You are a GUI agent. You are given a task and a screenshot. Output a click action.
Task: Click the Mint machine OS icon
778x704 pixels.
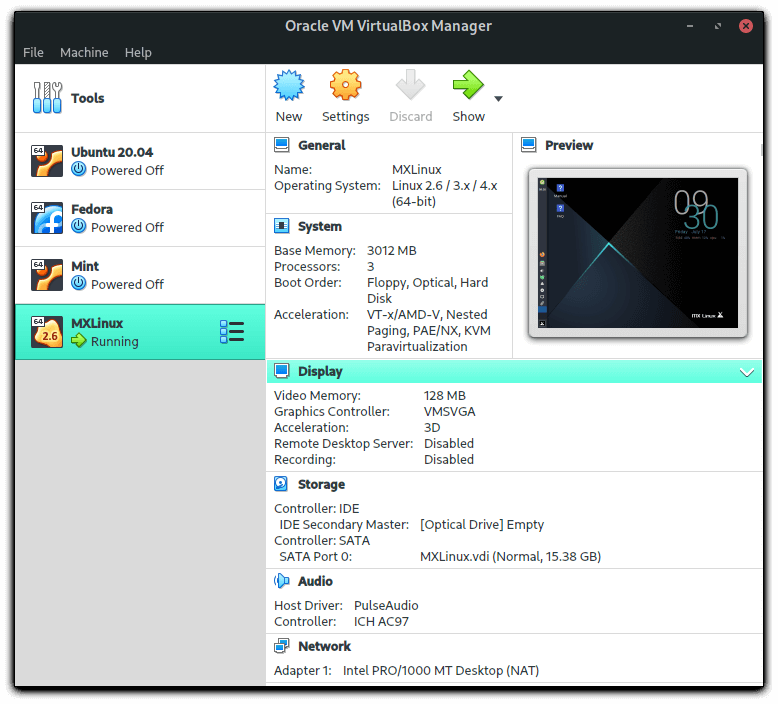pyautogui.click(x=47, y=275)
